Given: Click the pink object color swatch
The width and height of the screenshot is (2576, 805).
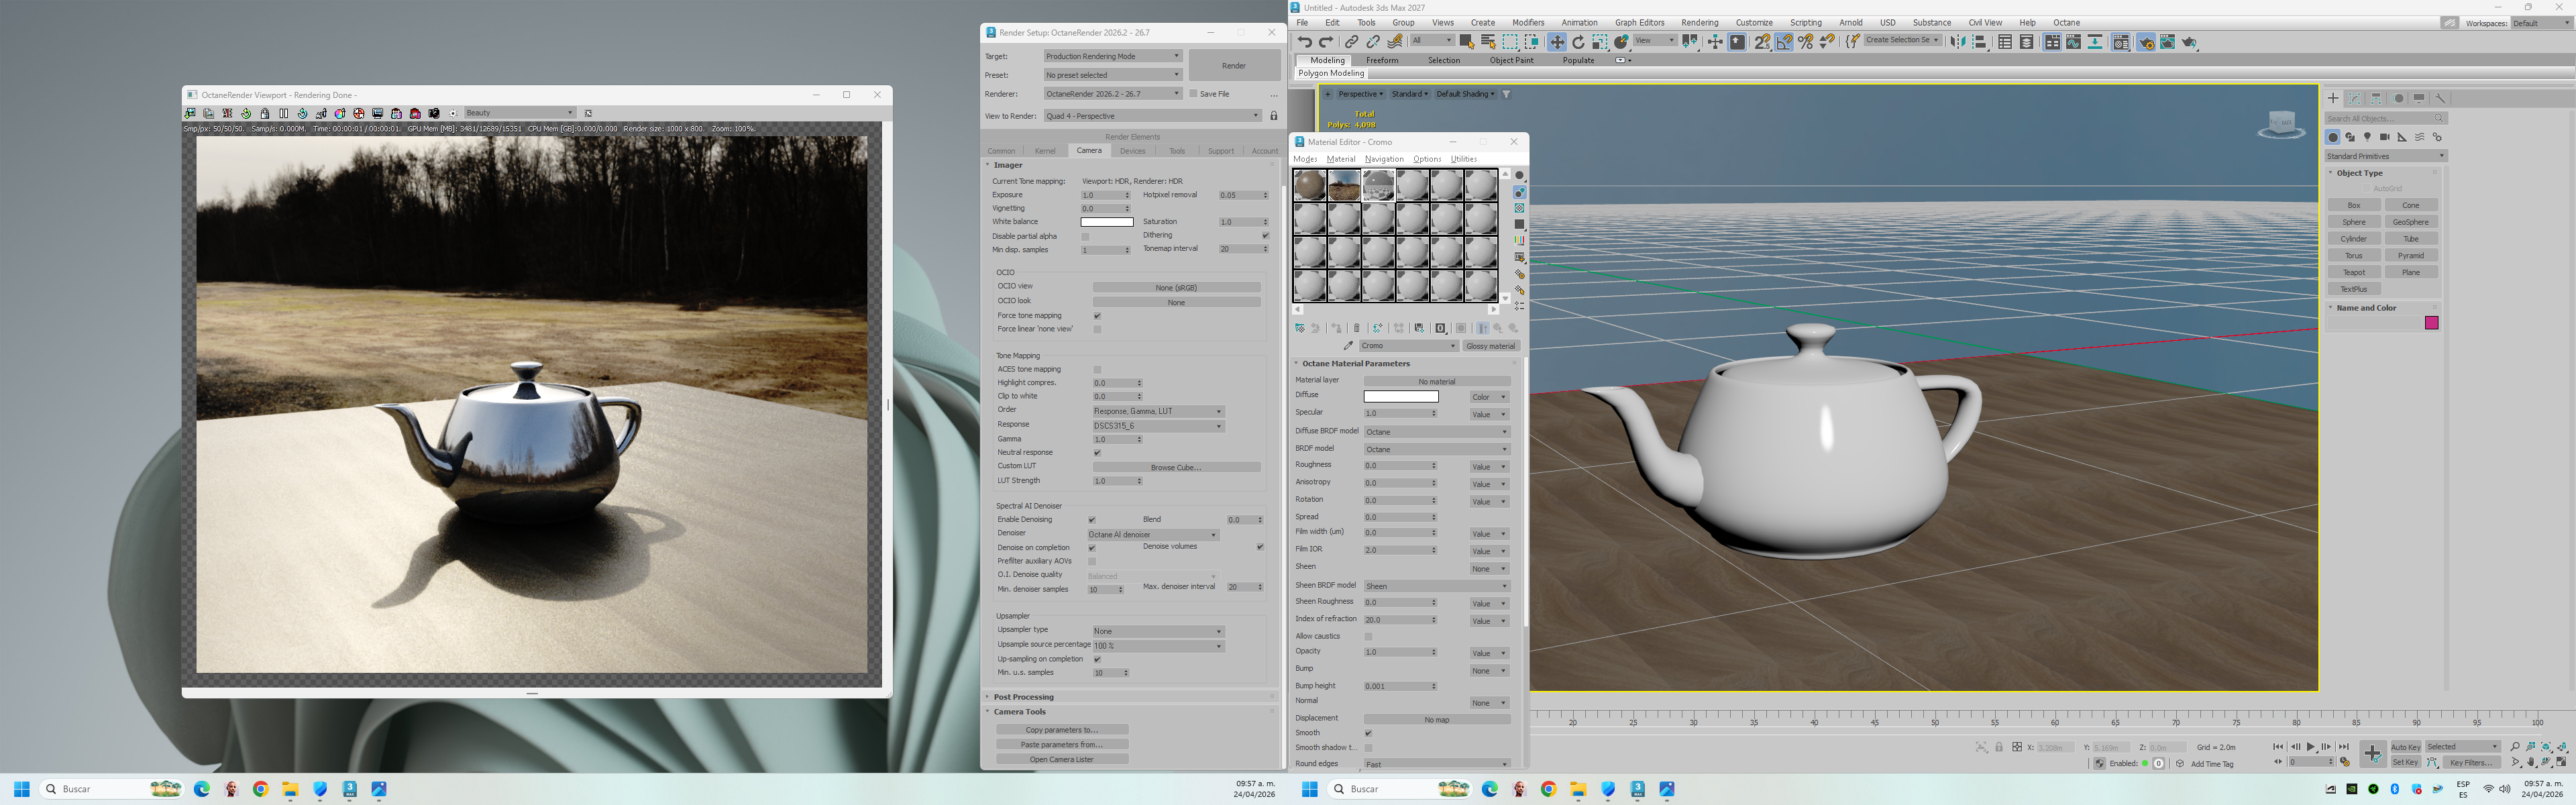Looking at the screenshot, I should click(x=2431, y=323).
